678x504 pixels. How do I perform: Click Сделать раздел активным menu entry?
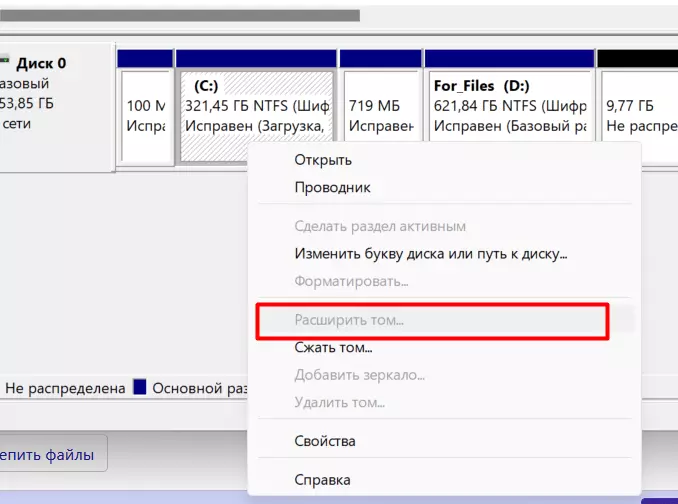[380, 227]
